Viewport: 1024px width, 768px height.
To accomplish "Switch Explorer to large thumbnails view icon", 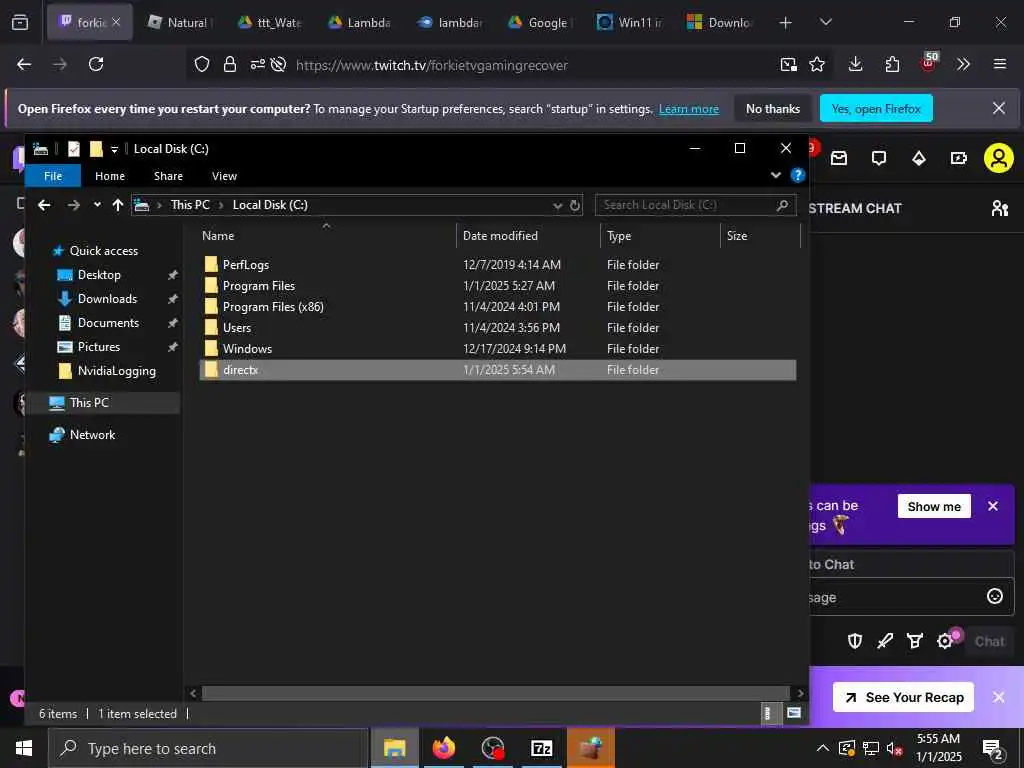I will coord(793,713).
